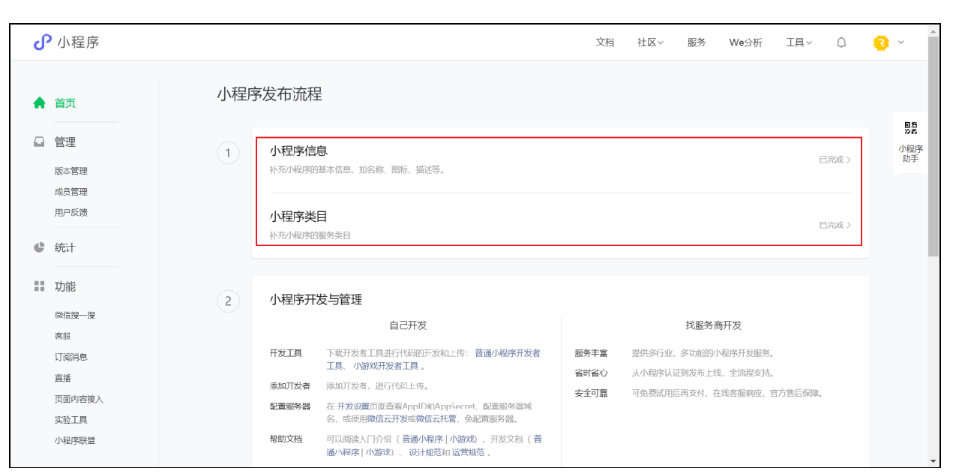This screenshot has width=970, height=472.
Task: Expand the 工具 dropdown menu
Action: [799, 43]
